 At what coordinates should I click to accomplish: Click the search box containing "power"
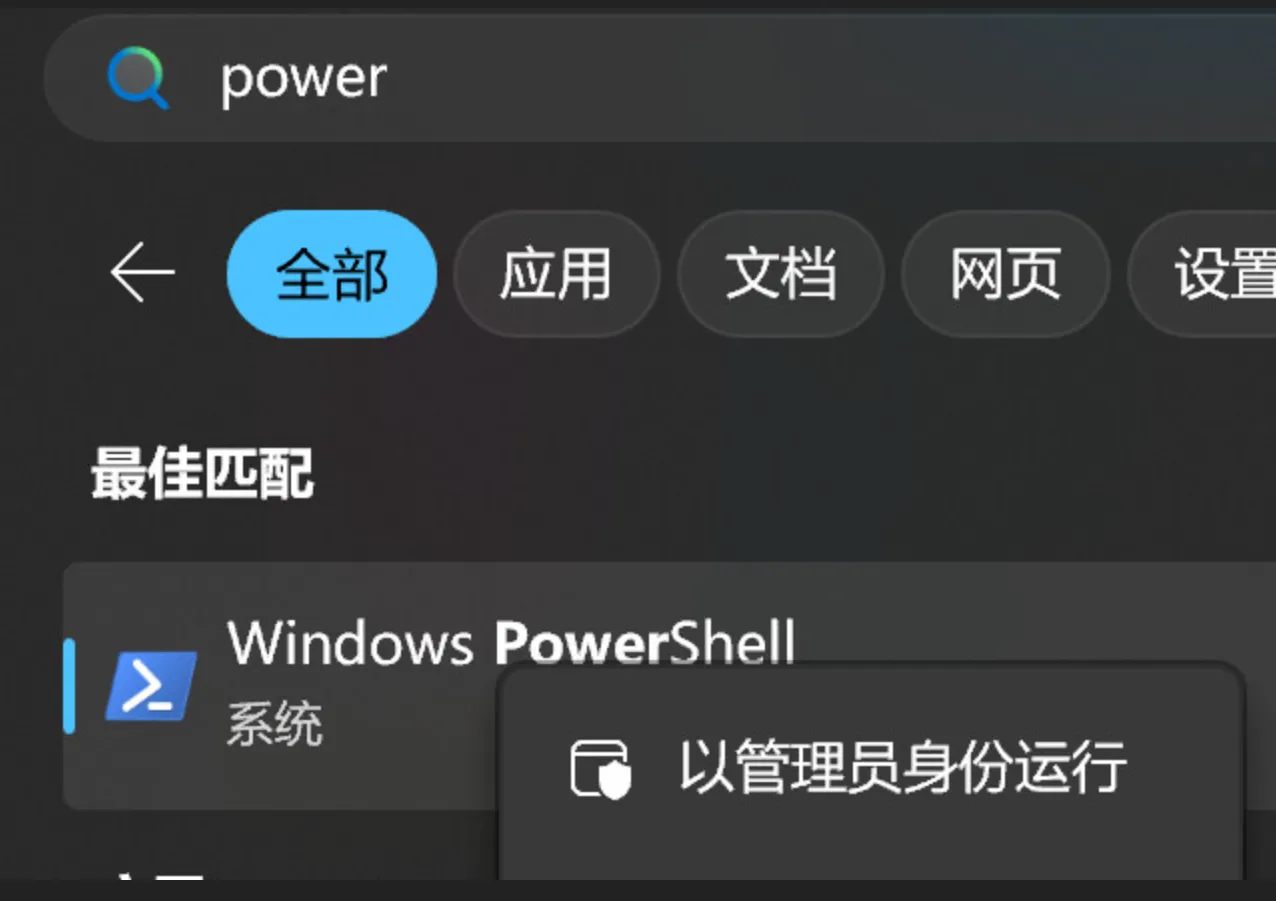pos(660,78)
